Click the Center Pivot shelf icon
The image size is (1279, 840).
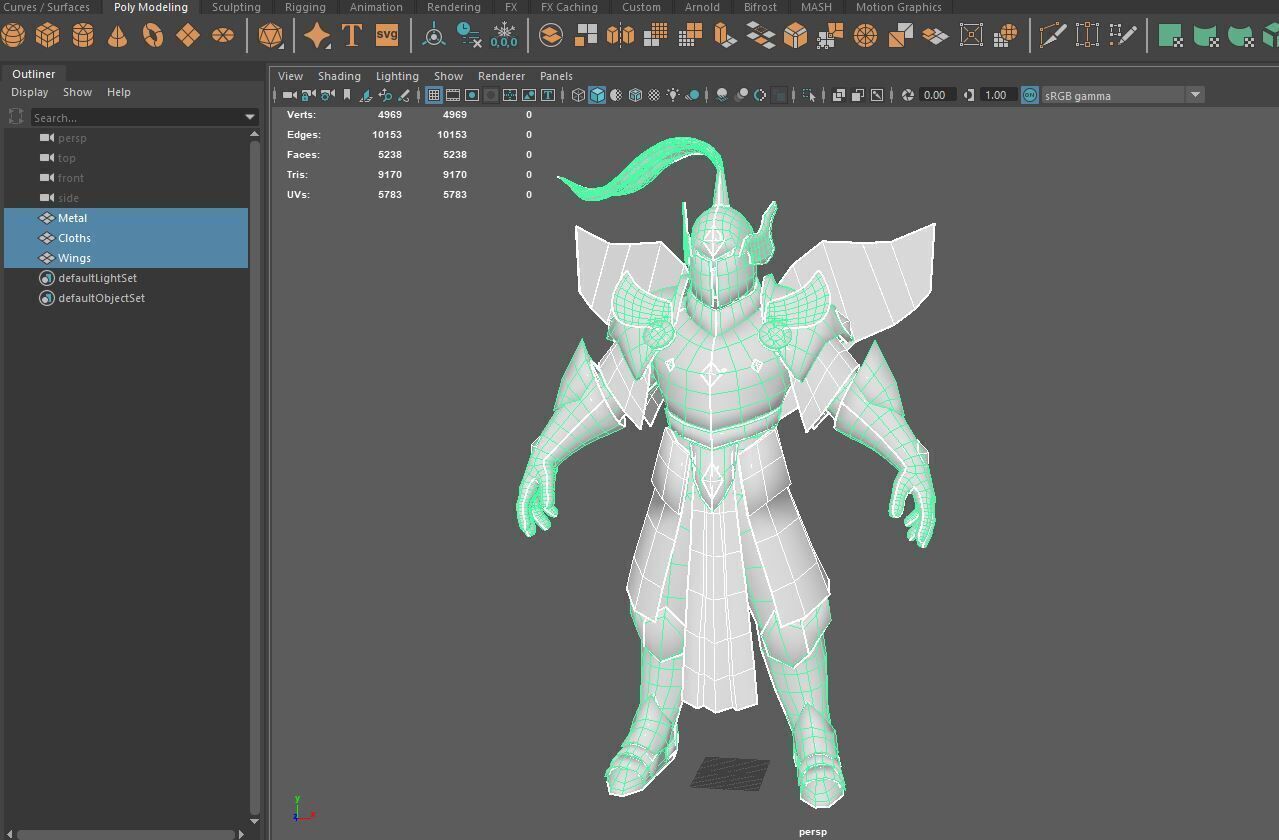[434, 35]
